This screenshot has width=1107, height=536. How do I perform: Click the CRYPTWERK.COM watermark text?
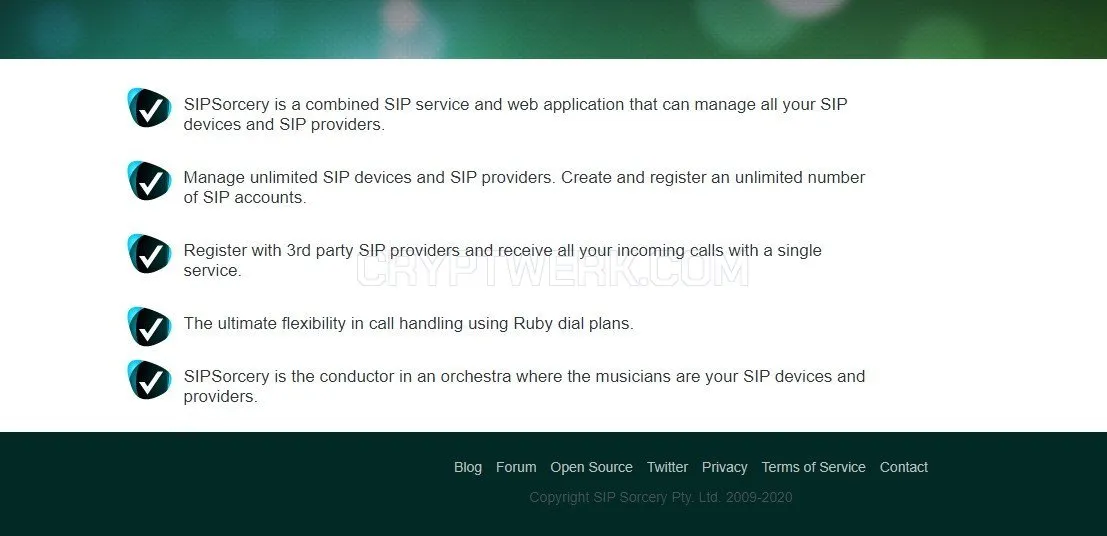pos(553,270)
